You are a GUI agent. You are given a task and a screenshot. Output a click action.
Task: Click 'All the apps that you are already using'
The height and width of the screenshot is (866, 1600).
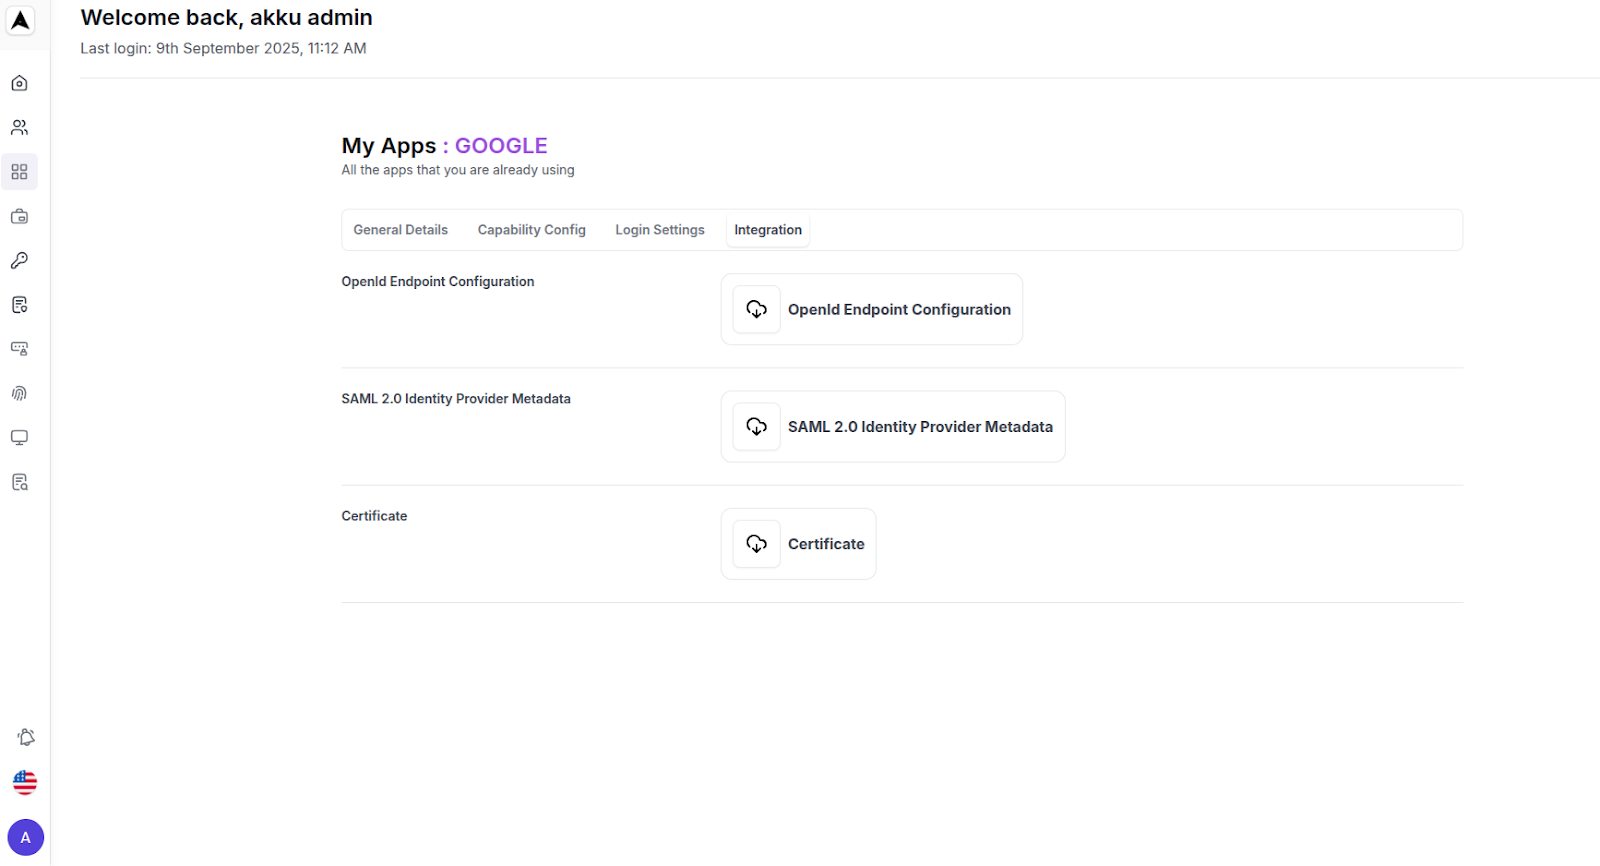[458, 170]
